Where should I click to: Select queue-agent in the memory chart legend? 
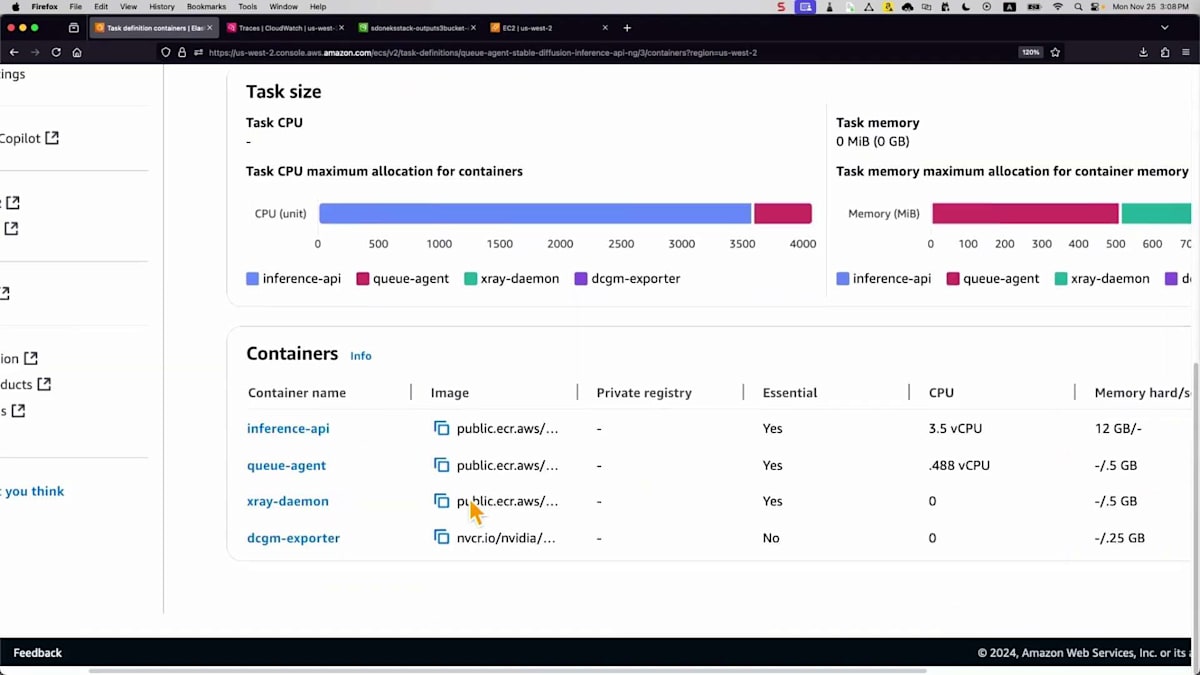tap(993, 279)
